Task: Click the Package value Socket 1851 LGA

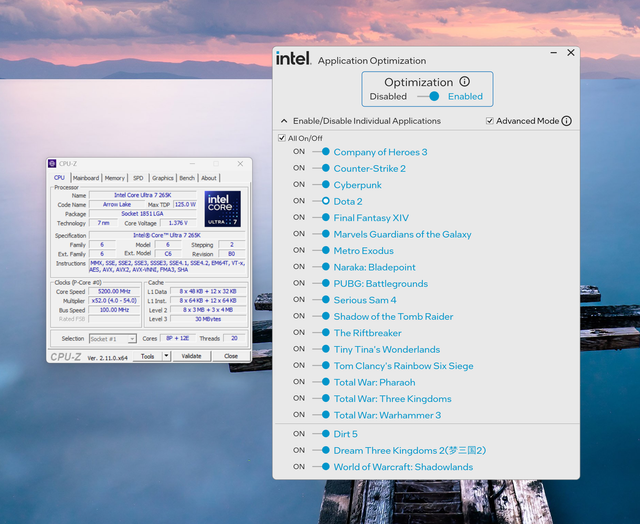Action: (143, 213)
